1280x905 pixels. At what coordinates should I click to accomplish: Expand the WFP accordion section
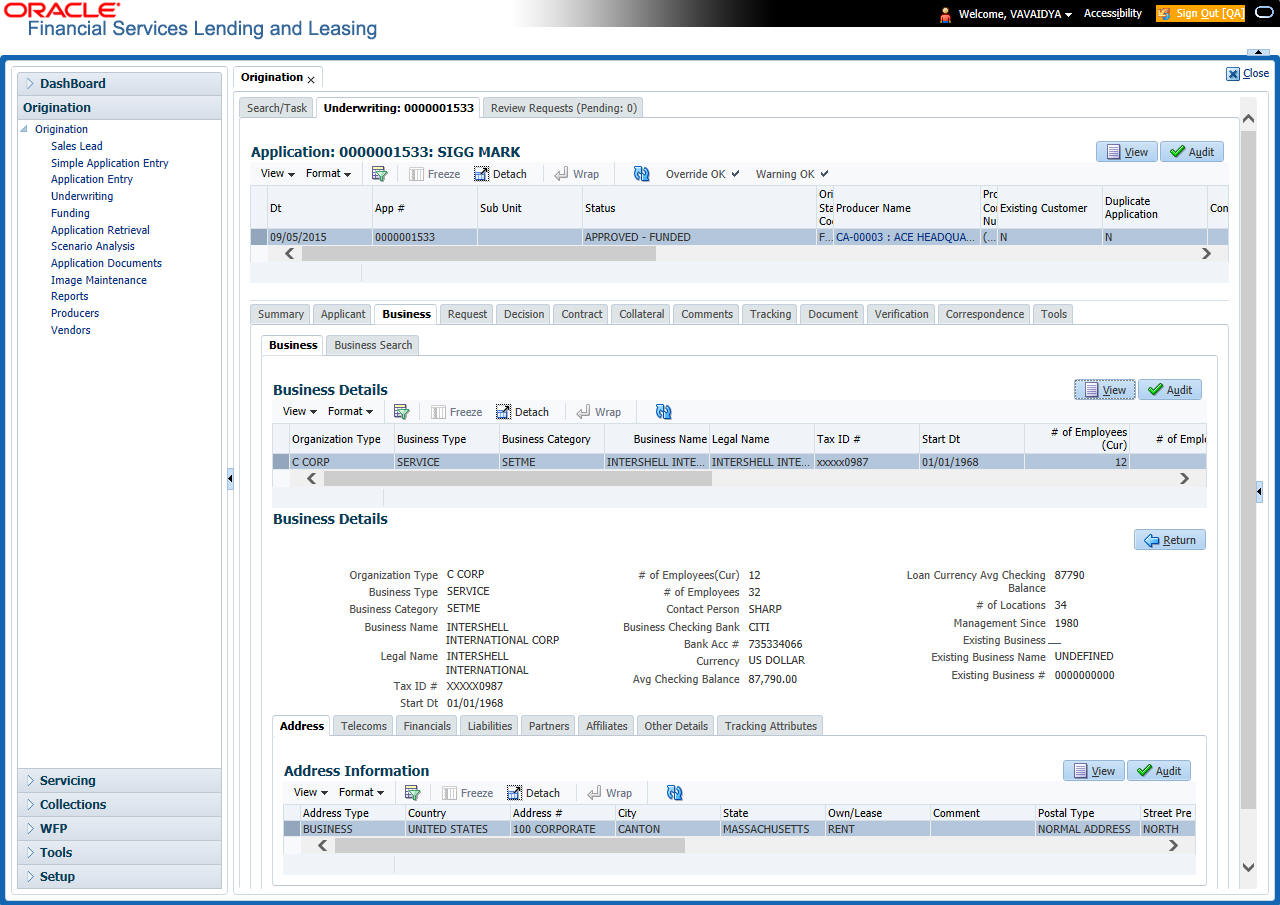(x=120, y=828)
